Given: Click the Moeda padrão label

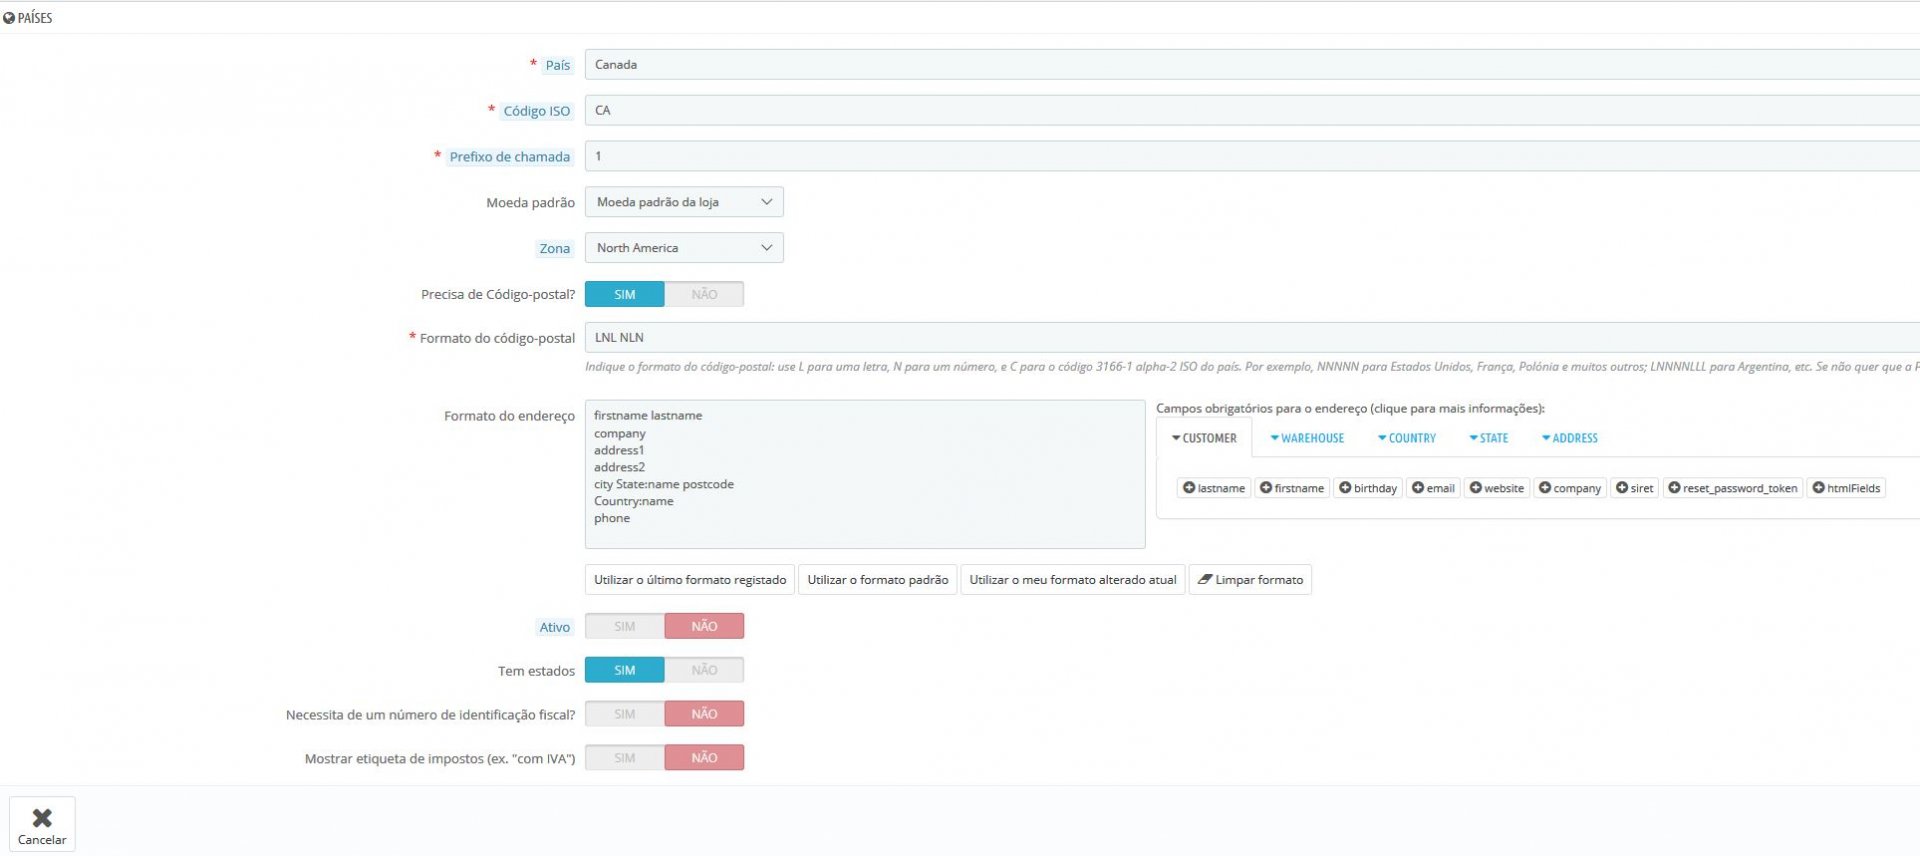Looking at the screenshot, I should click(x=531, y=203).
